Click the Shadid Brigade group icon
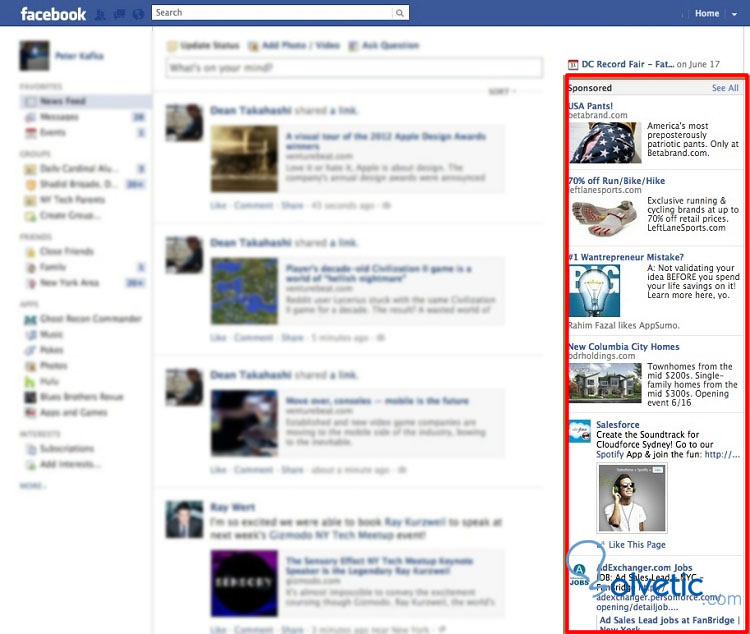This screenshot has width=750, height=634. point(30,184)
